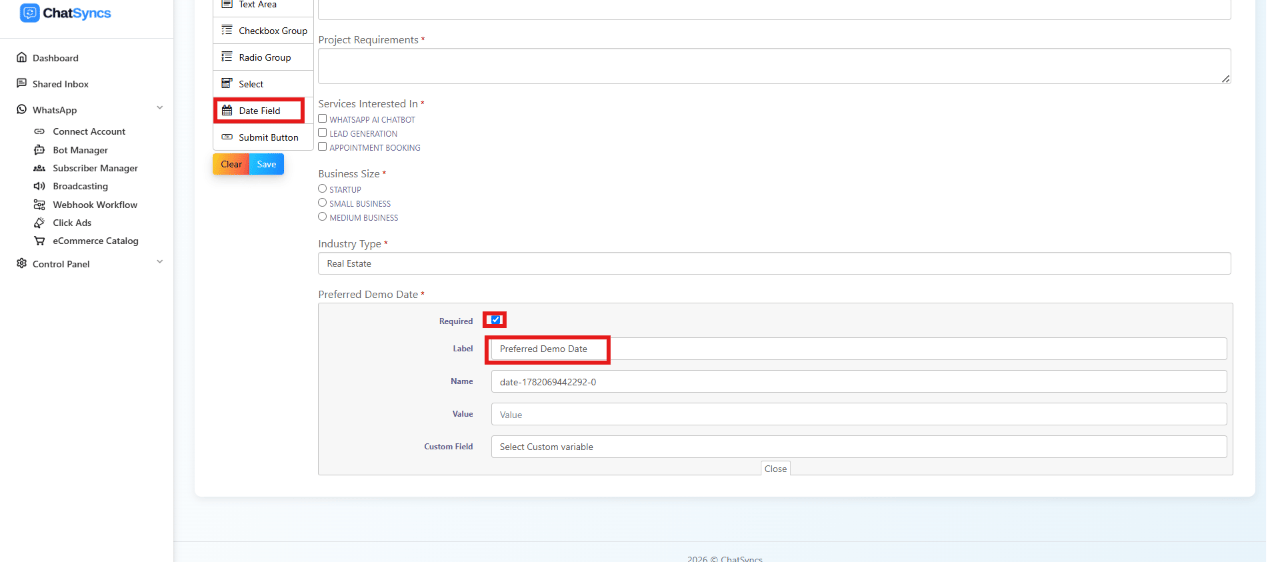This screenshot has height=563, width=1267.
Task: Open the Industry Type dropdown
Action: coord(774,264)
